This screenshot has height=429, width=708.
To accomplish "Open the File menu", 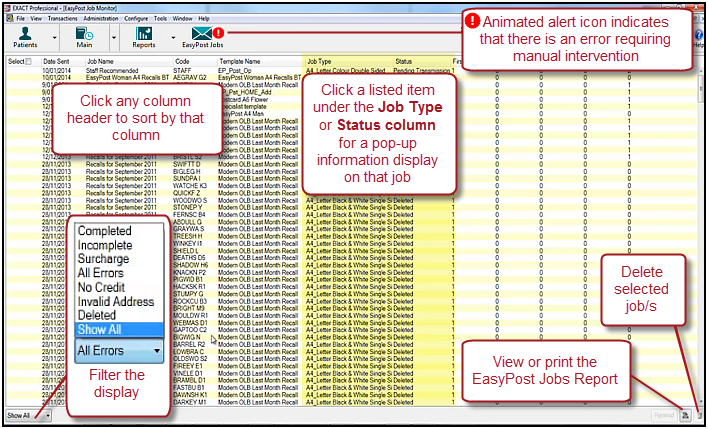I will (20, 19).
